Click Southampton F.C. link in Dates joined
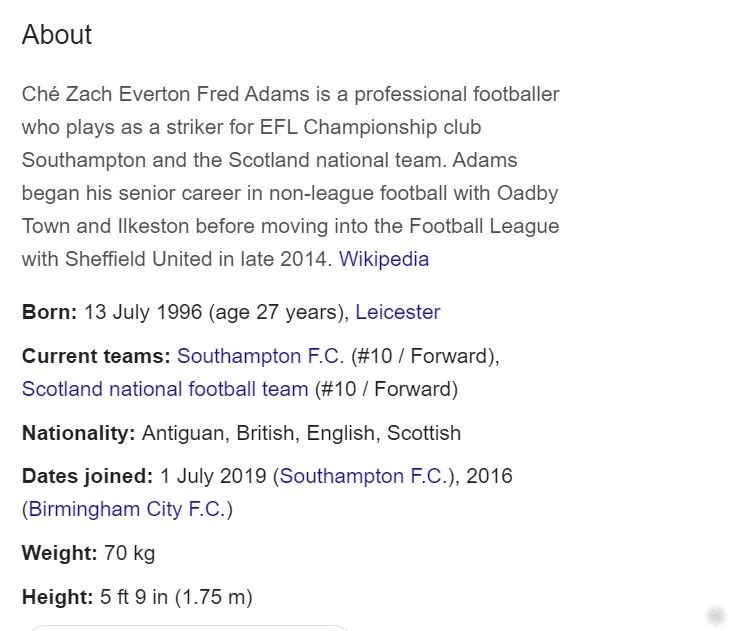Screen dimensions: 729x631 362,476
